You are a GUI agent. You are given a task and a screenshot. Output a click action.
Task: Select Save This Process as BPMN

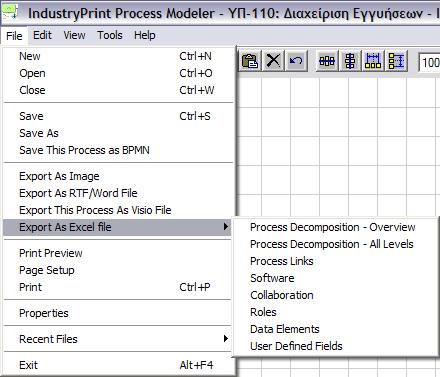click(x=117, y=150)
